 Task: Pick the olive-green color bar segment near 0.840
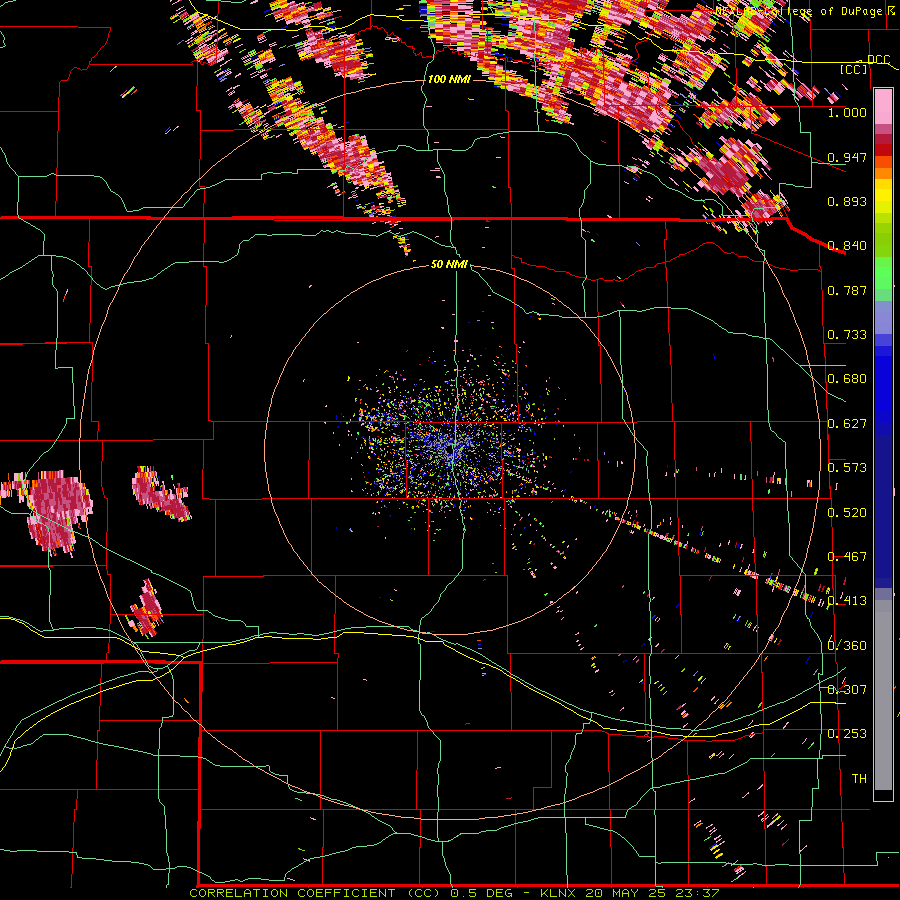883,240
